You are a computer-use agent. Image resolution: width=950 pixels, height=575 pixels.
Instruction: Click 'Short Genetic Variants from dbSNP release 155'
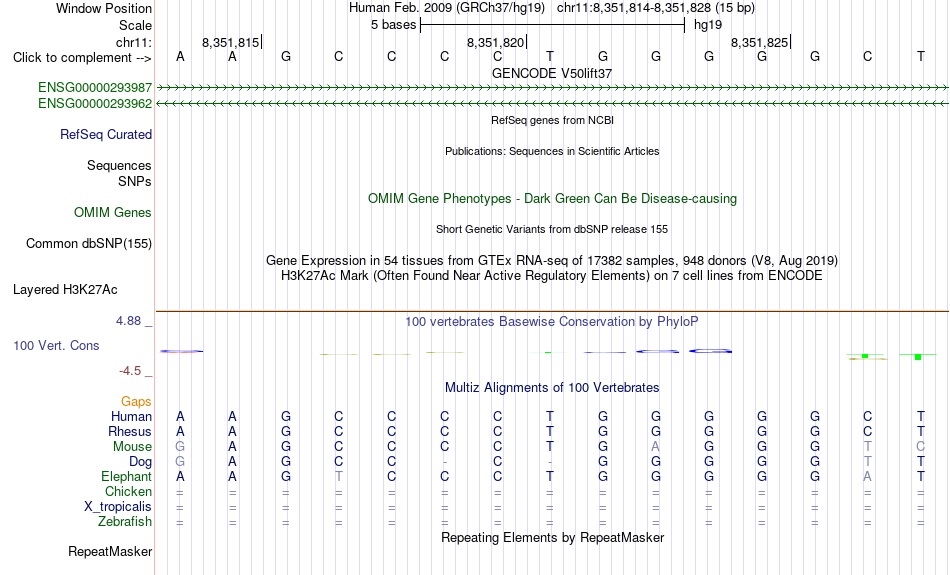tap(552, 230)
